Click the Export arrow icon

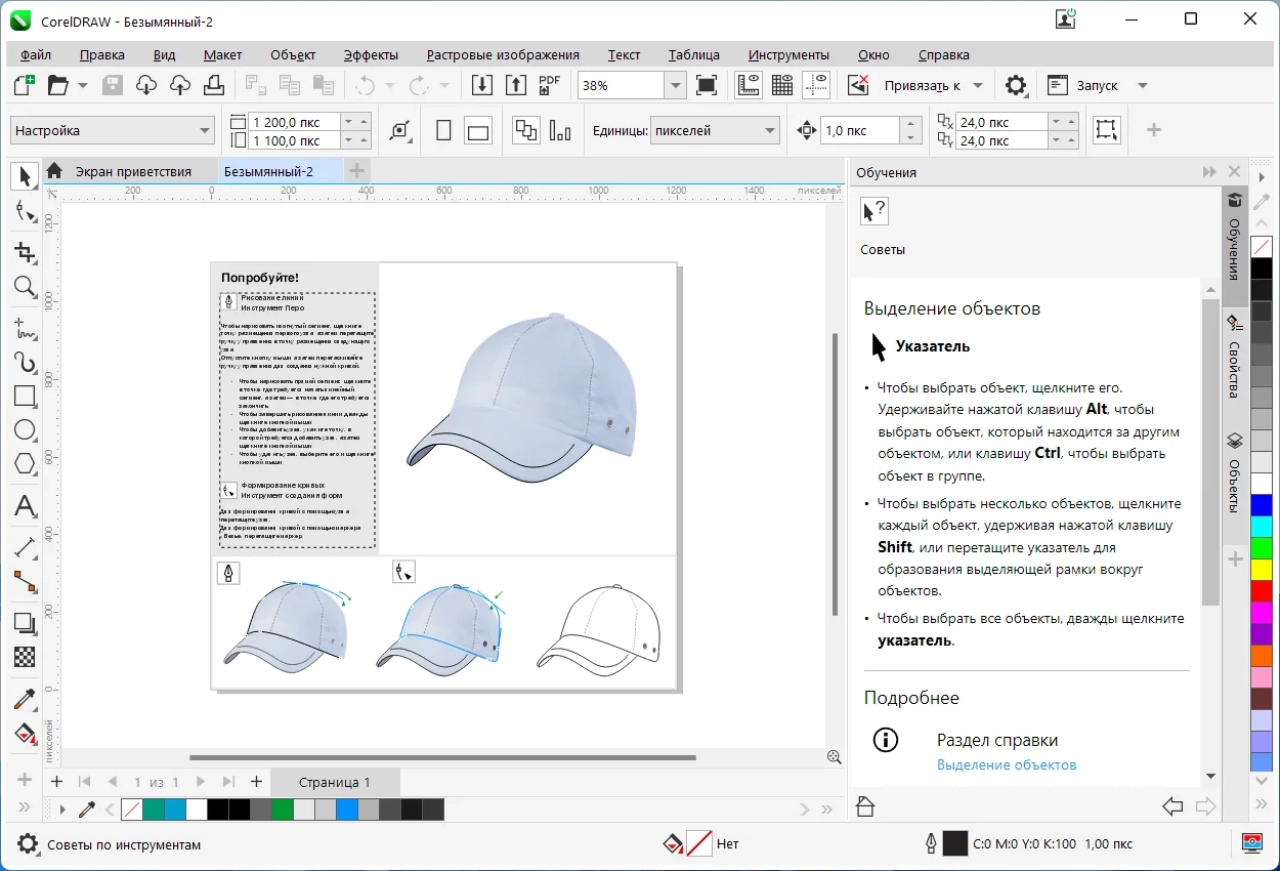point(516,86)
